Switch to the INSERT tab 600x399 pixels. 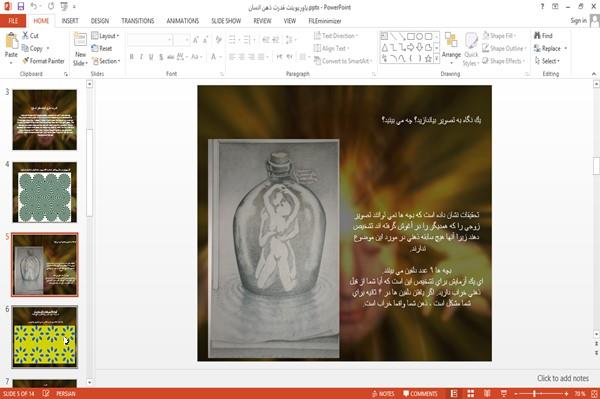click(70, 21)
